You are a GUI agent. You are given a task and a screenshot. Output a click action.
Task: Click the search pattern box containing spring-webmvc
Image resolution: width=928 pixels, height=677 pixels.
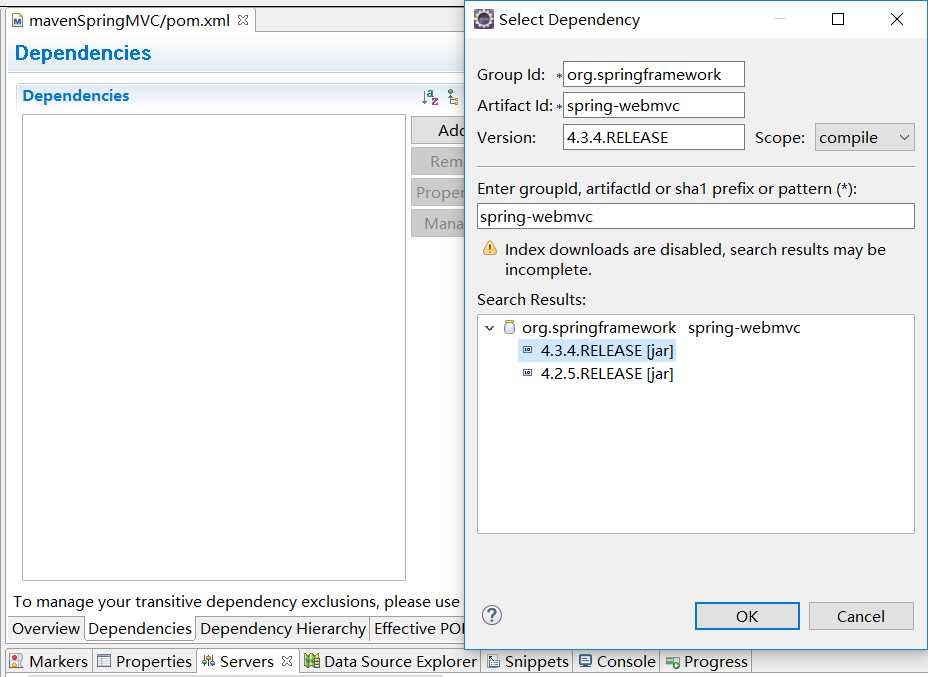[x=695, y=217]
